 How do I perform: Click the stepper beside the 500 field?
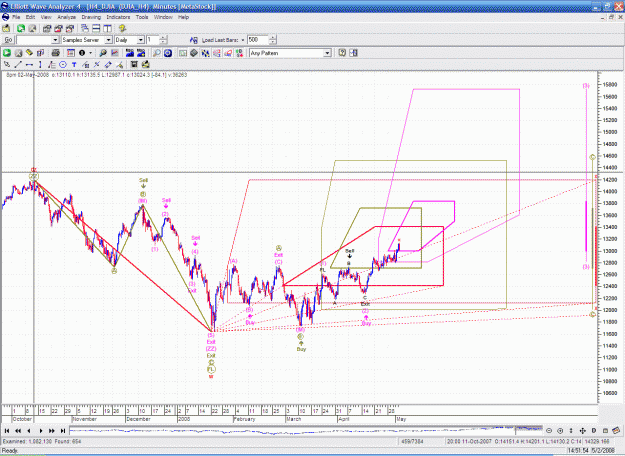click(273, 40)
